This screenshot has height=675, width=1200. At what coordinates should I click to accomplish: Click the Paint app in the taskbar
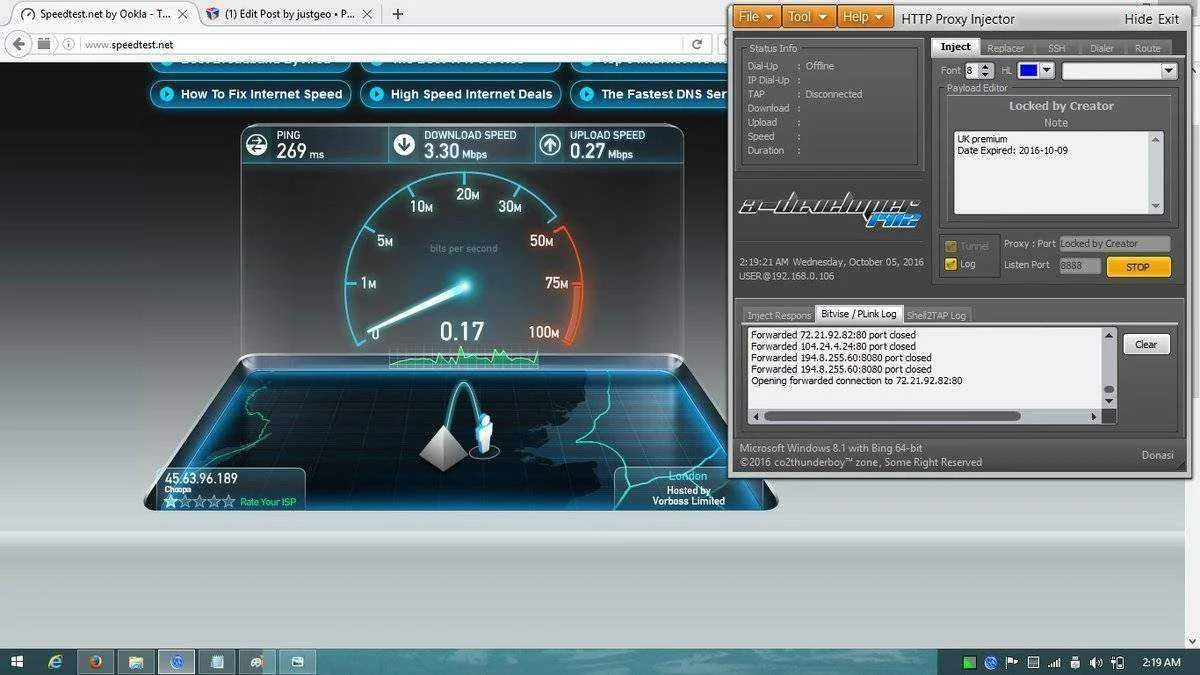257,662
